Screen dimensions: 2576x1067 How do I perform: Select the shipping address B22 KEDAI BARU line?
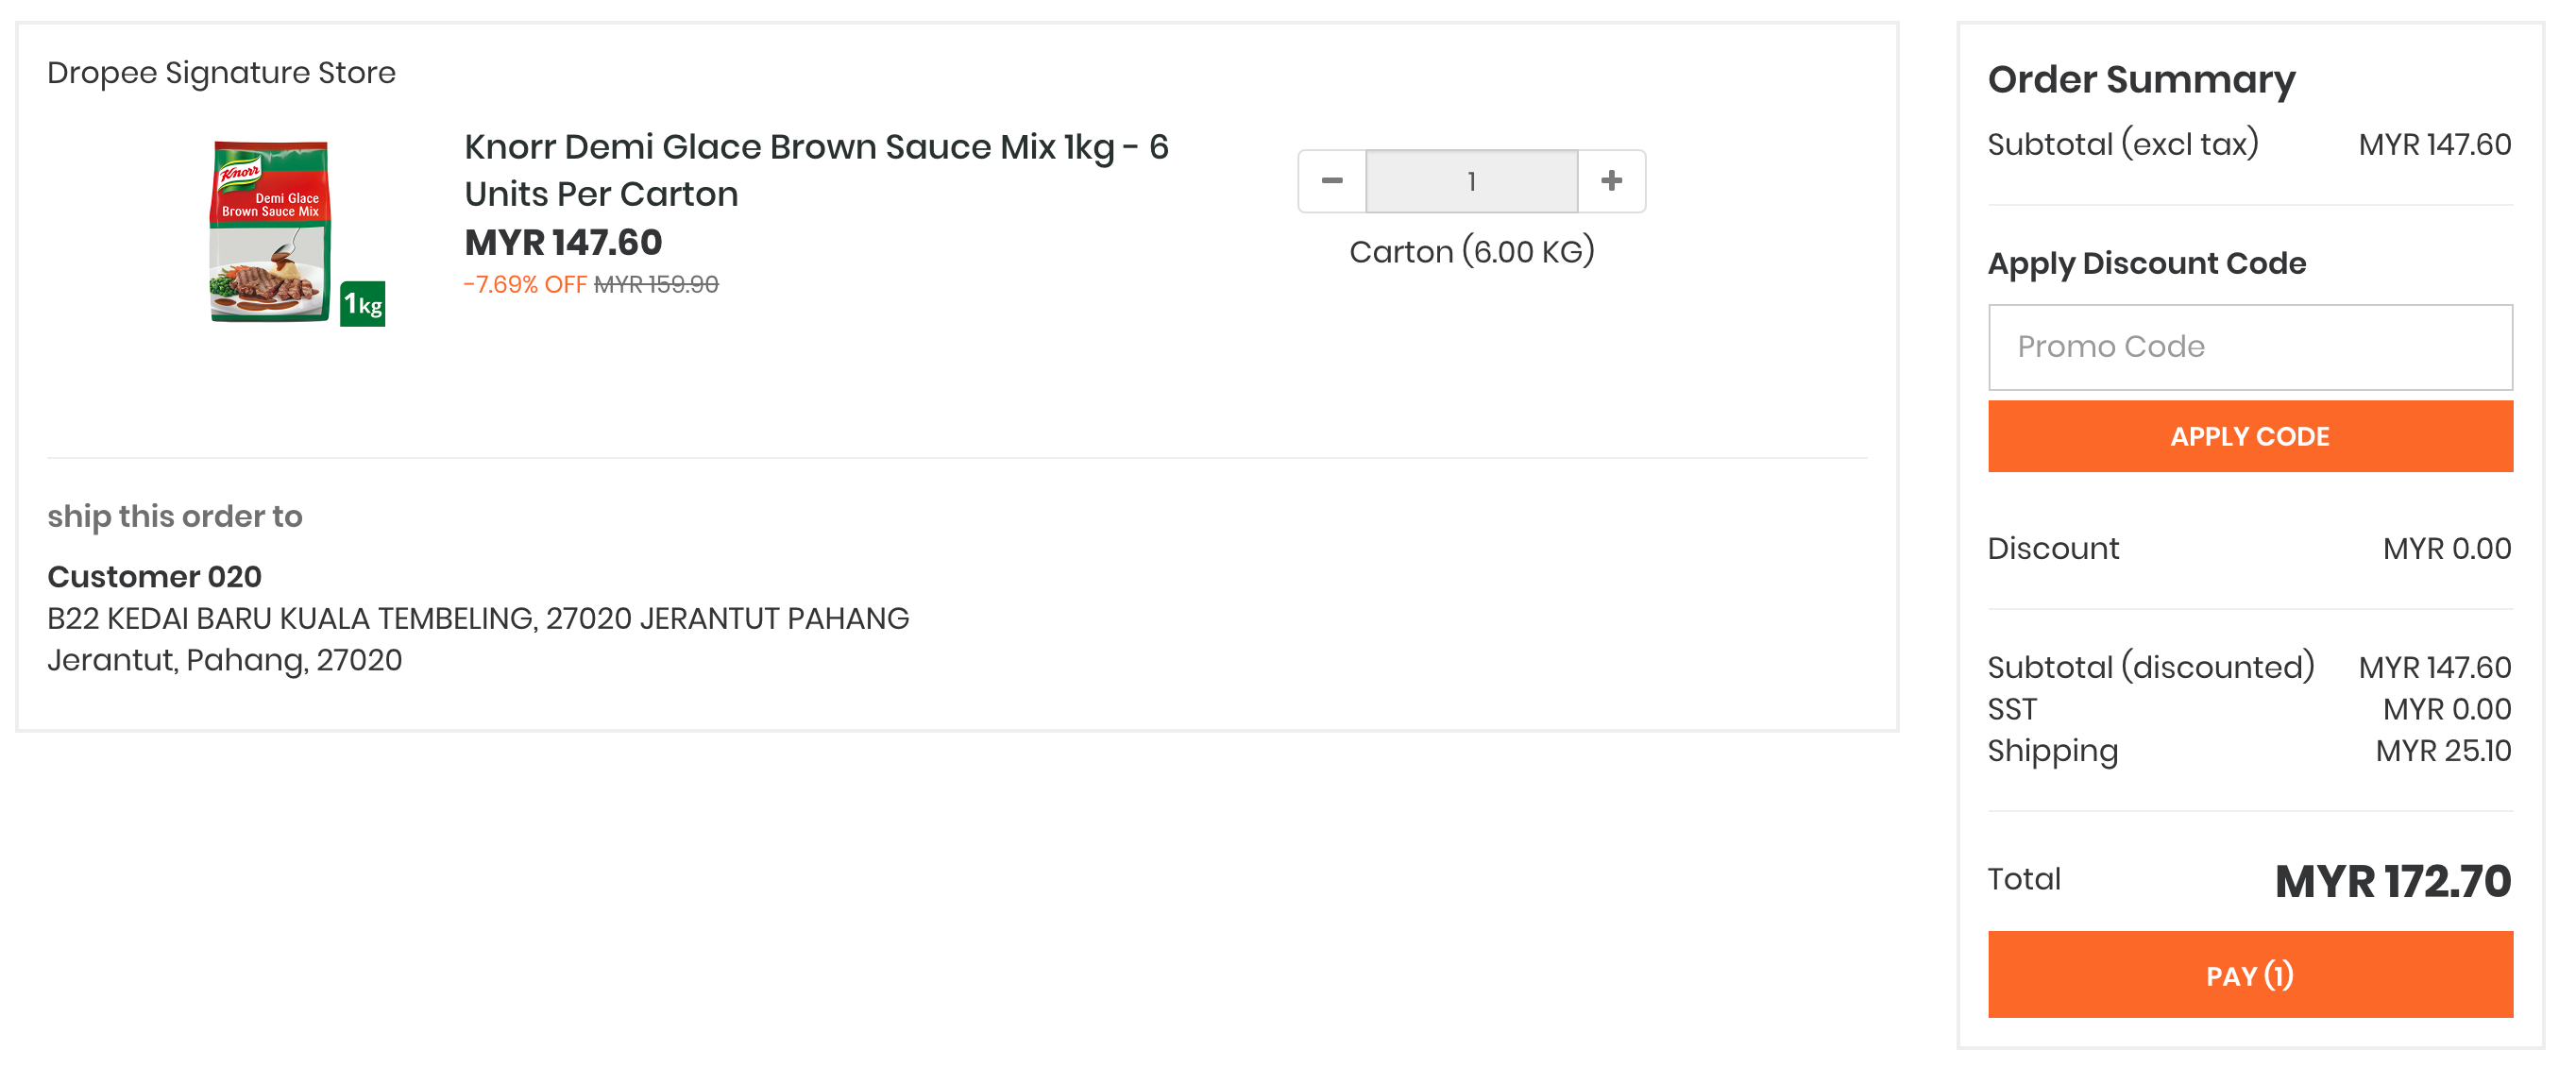(x=478, y=619)
